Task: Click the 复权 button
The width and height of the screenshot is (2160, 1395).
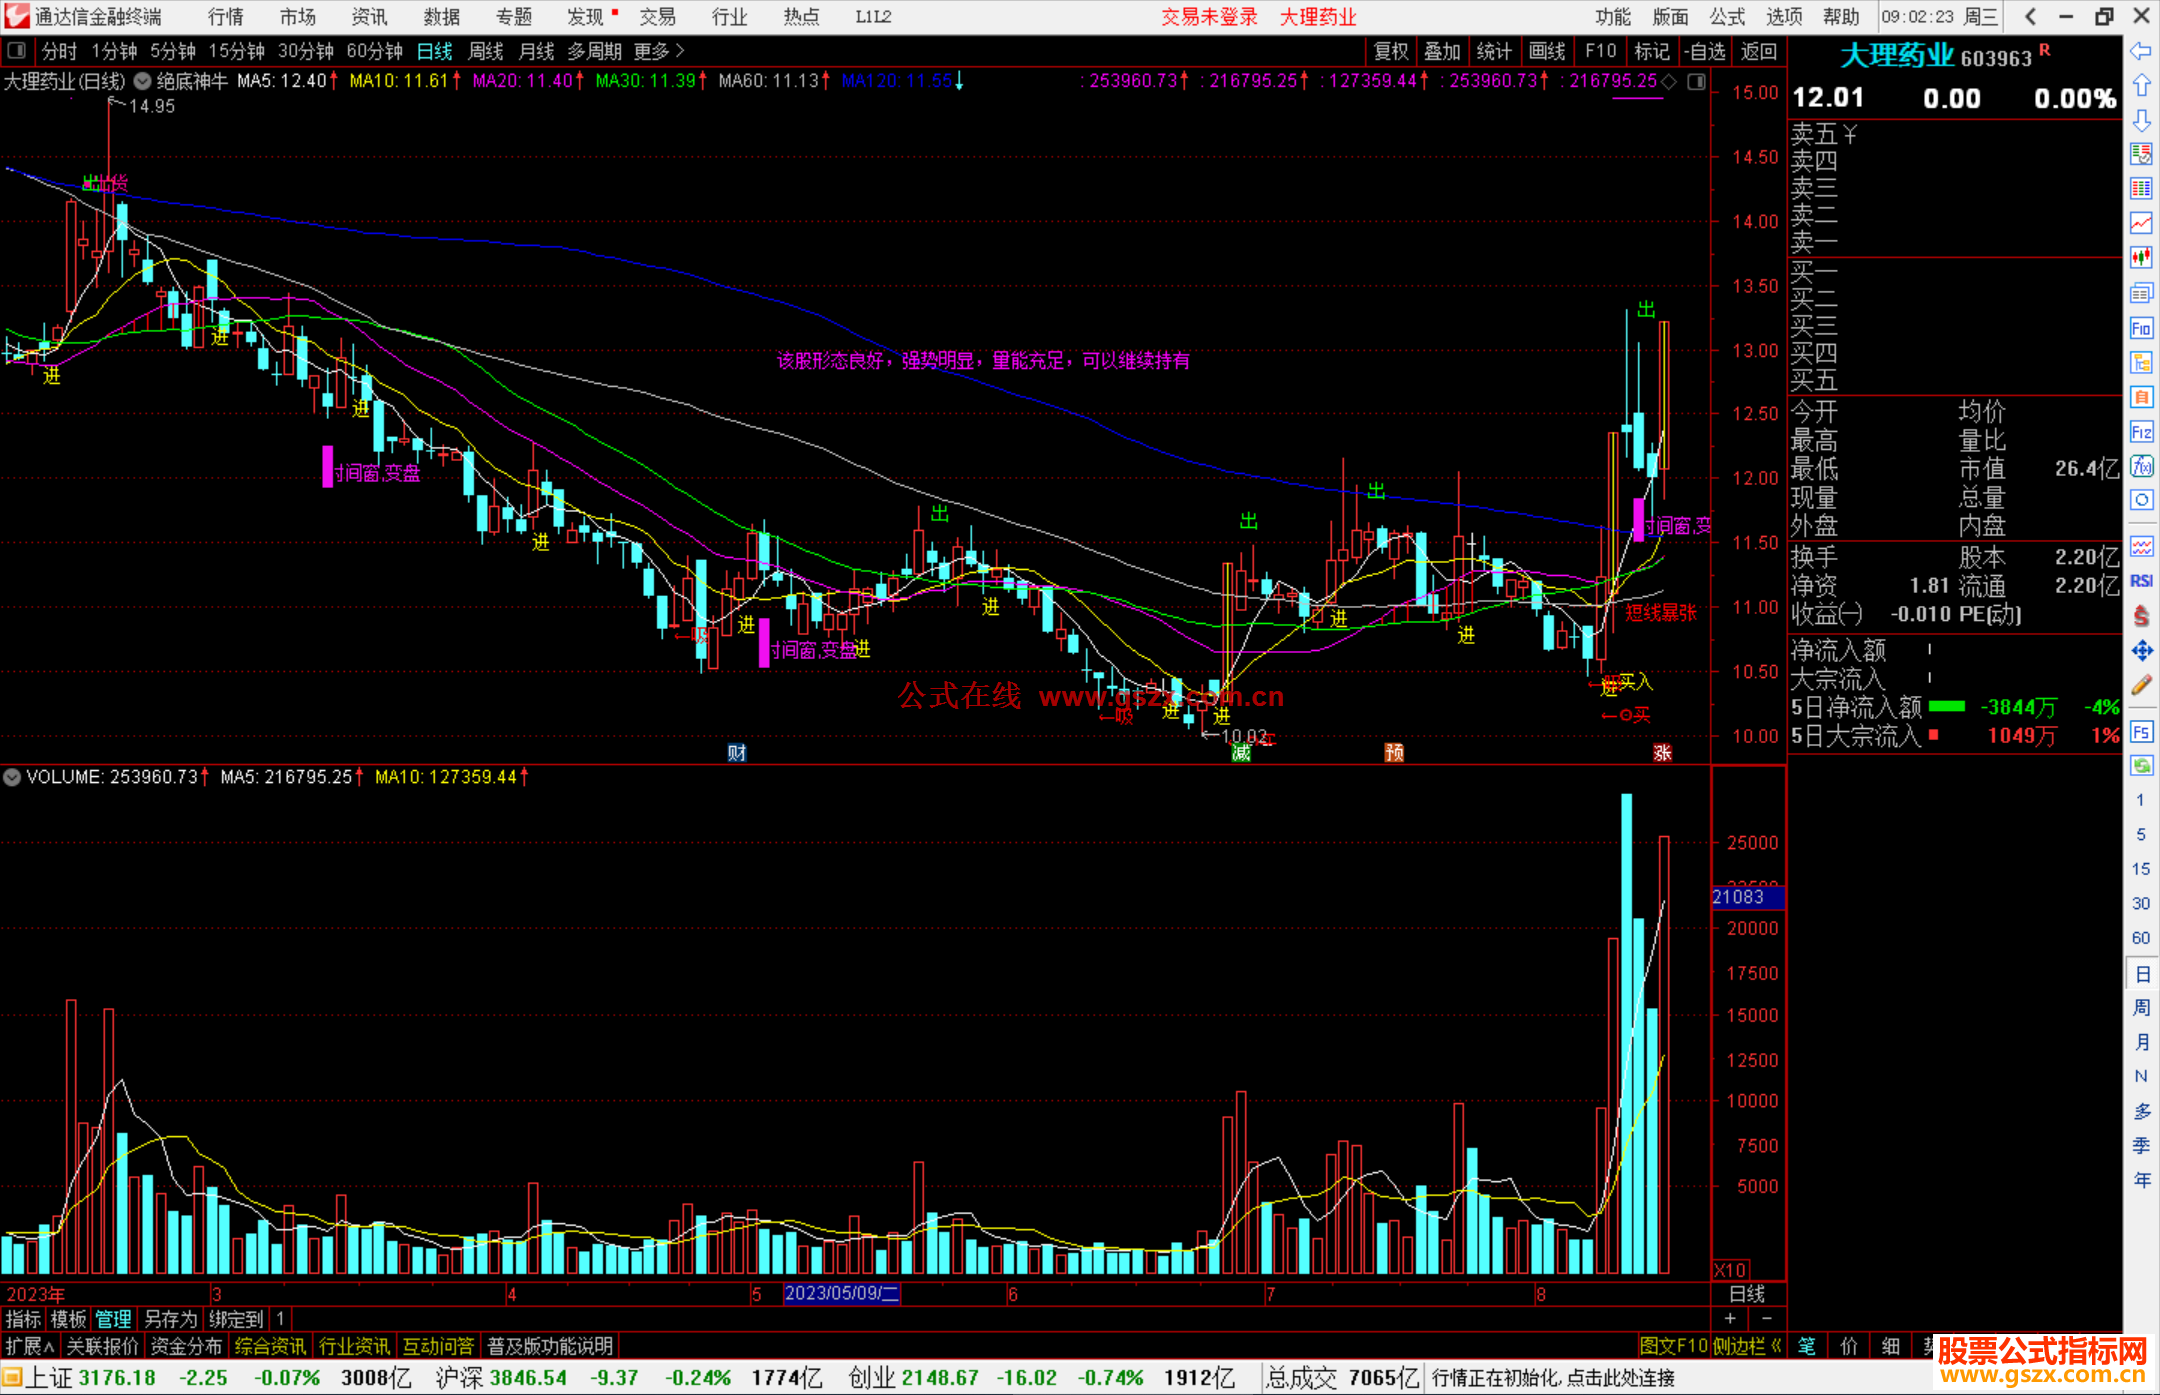Action: [1391, 50]
